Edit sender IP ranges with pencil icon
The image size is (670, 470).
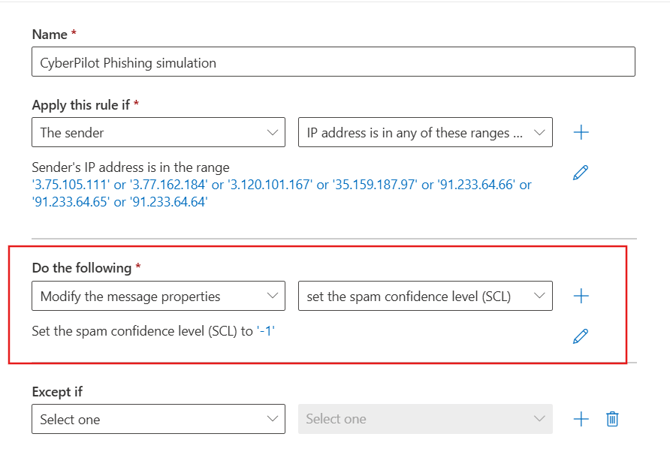tap(580, 172)
